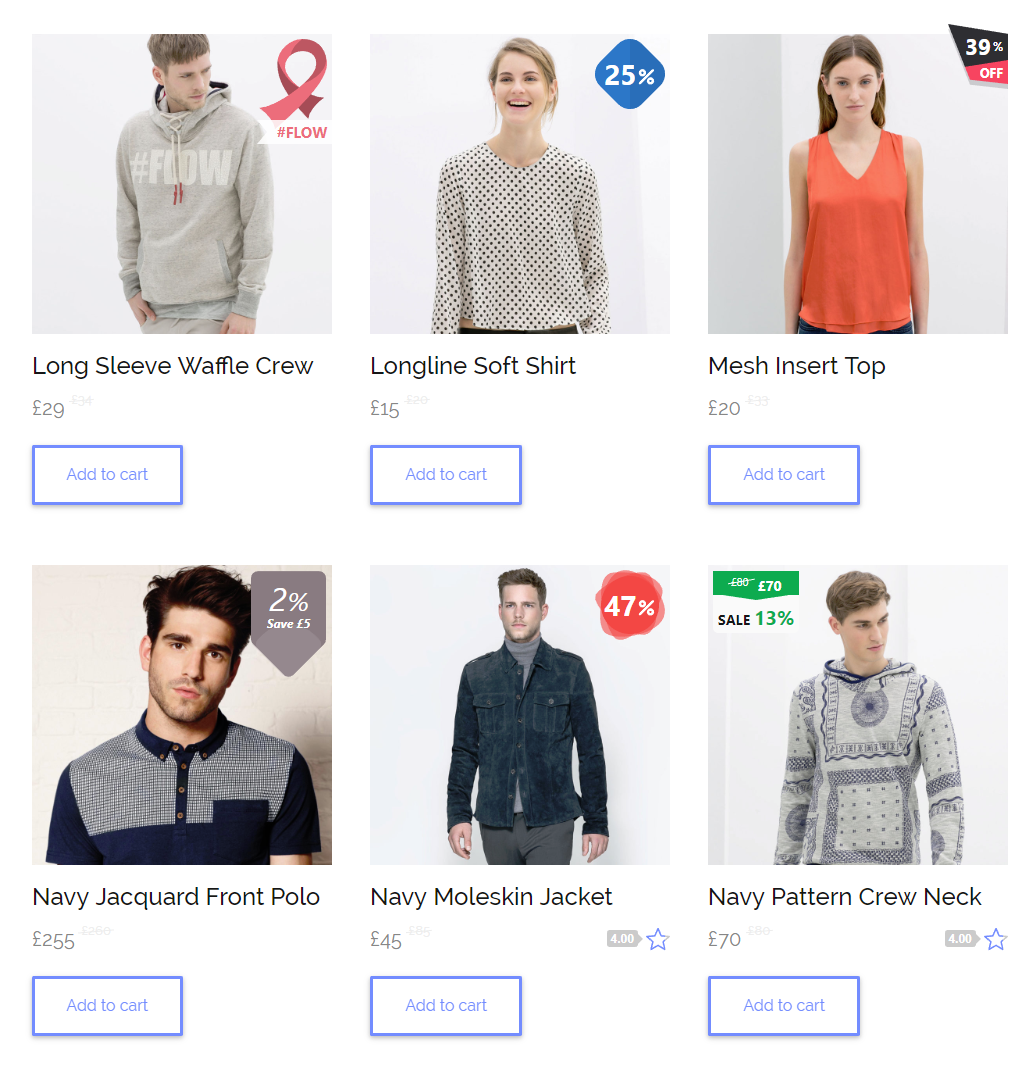The width and height of the screenshot is (1036, 1070).
Task: View the Navy Jacquard Front Polo product image
Action: pyautogui.click(x=182, y=714)
